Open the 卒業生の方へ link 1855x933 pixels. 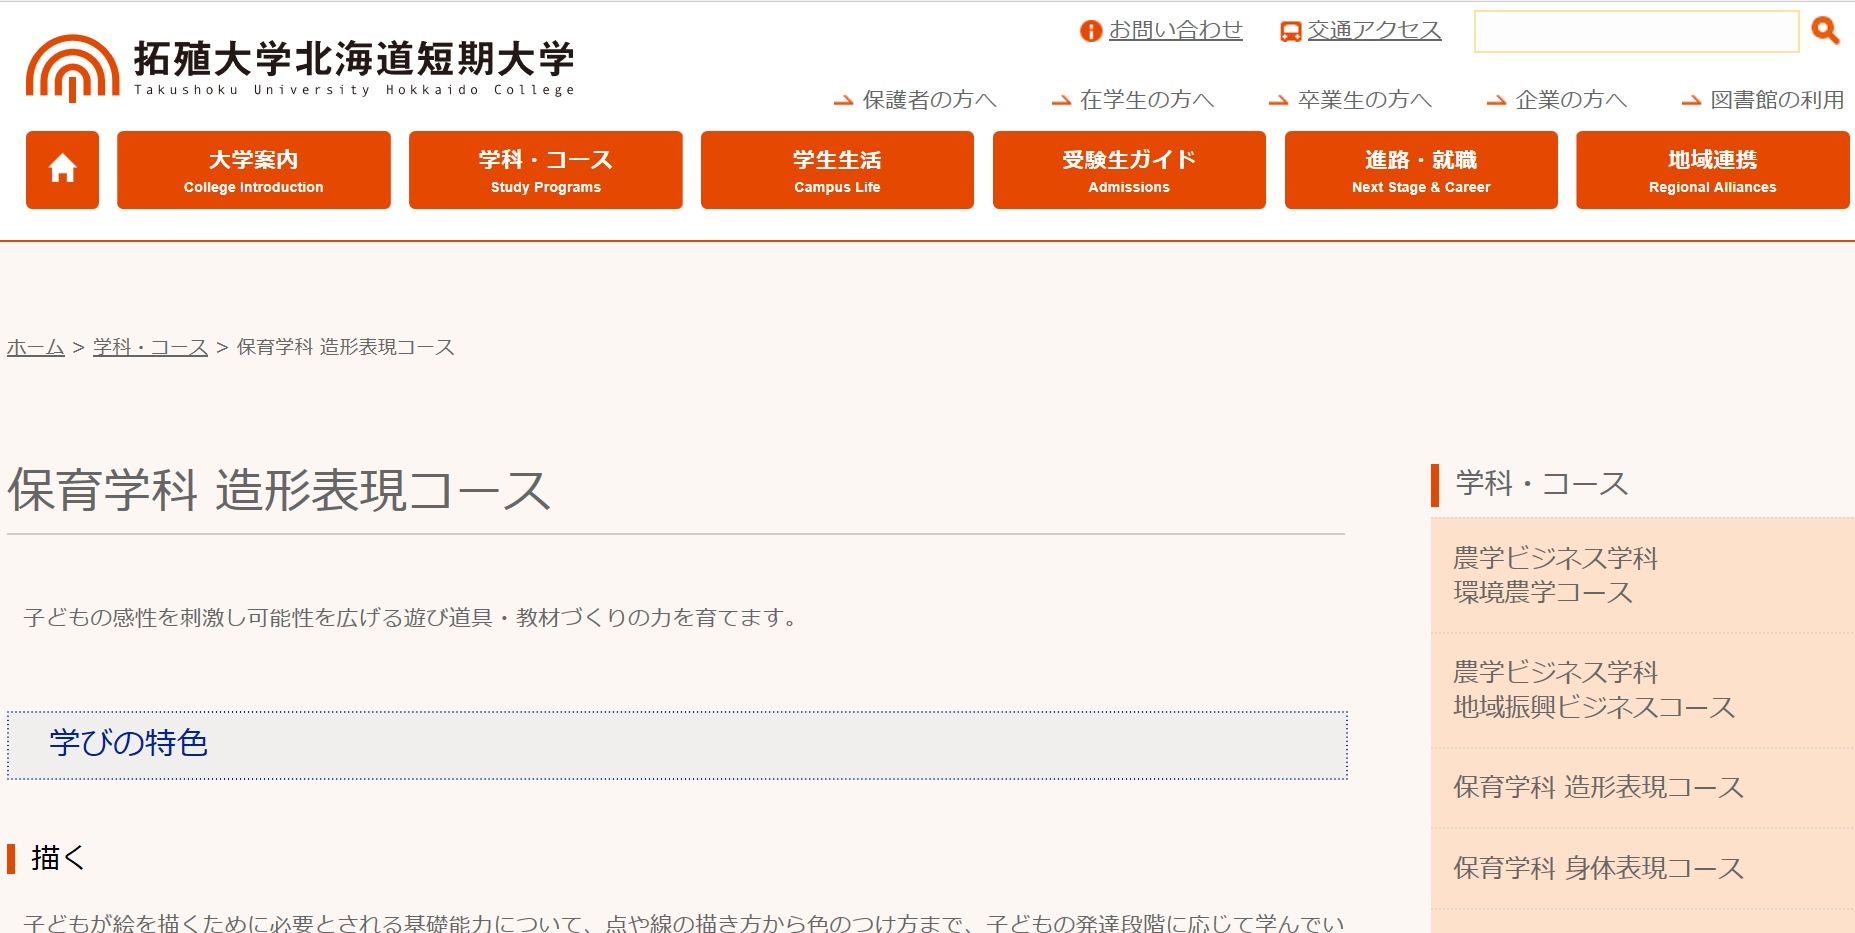click(1364, 100)
